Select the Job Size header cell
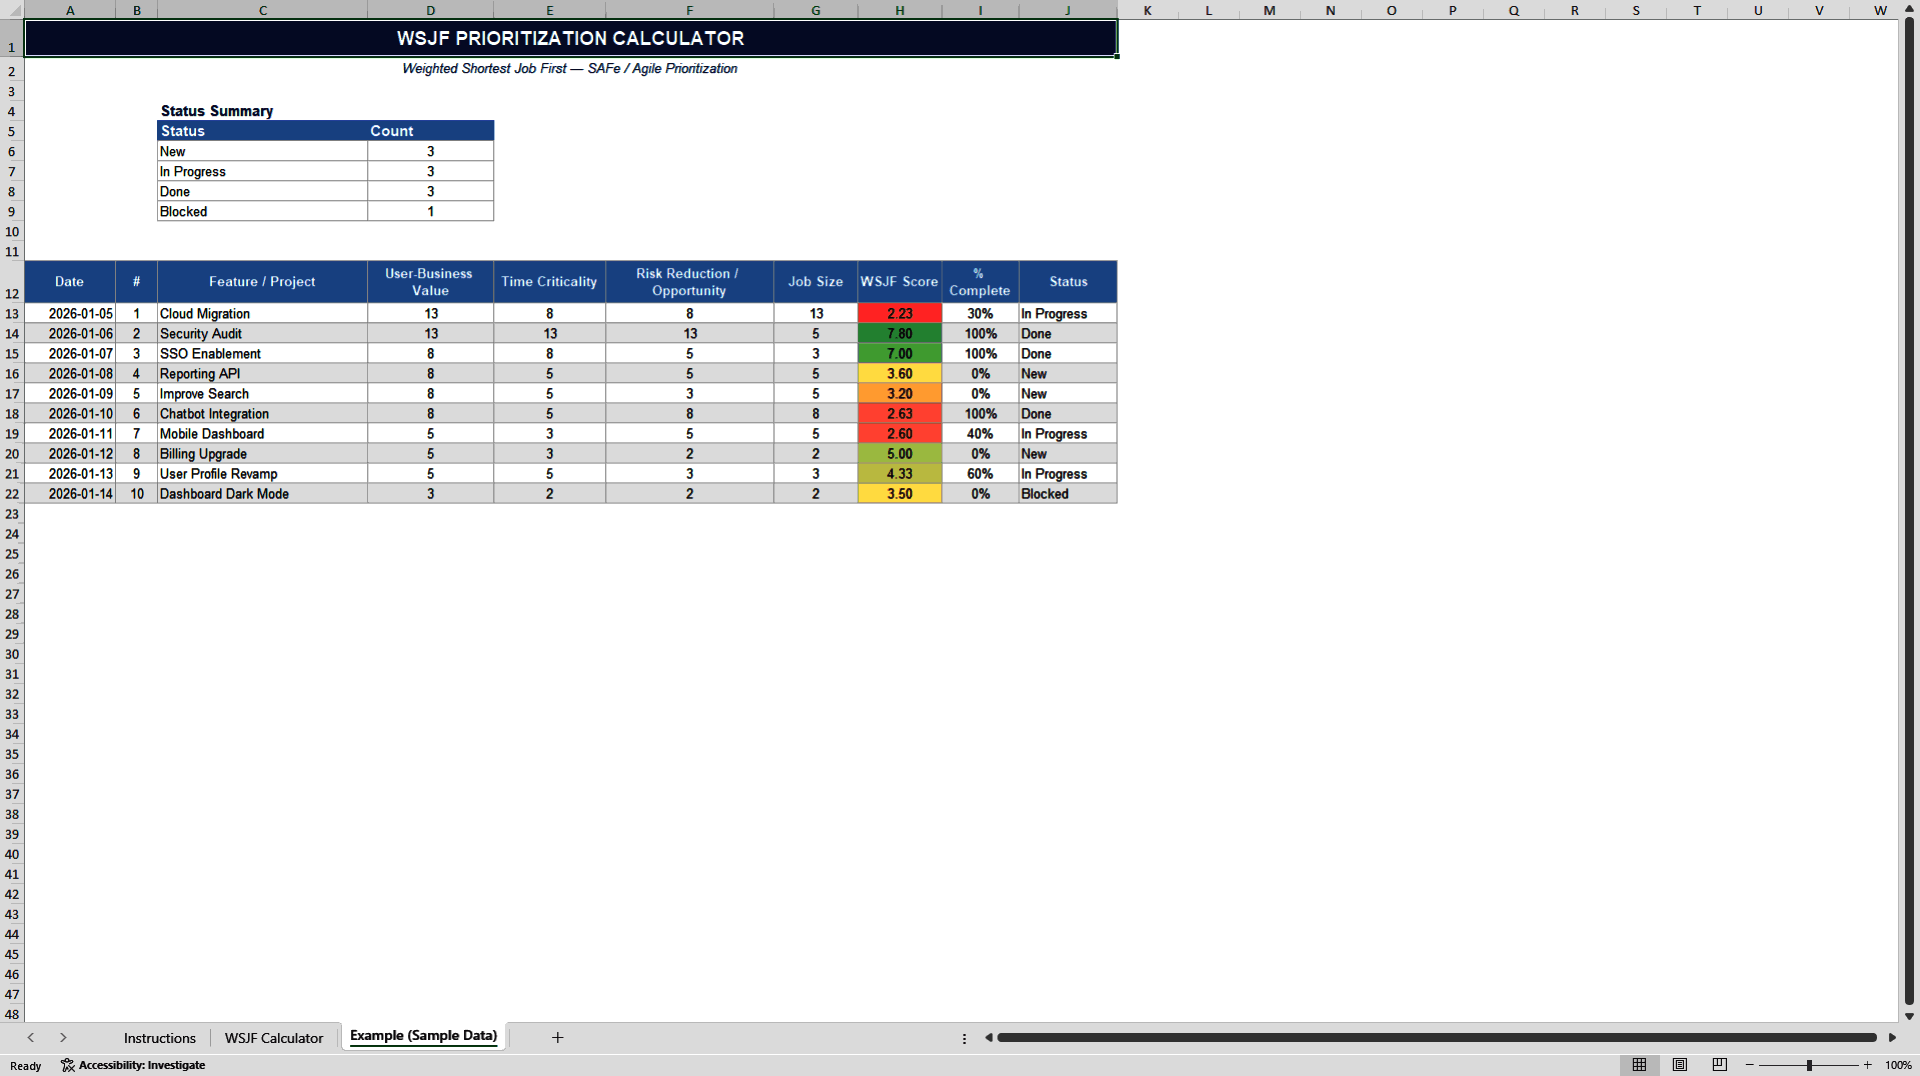This screenshot has height=1076, width=1920. pyautogui.click(x=815, y=282)
